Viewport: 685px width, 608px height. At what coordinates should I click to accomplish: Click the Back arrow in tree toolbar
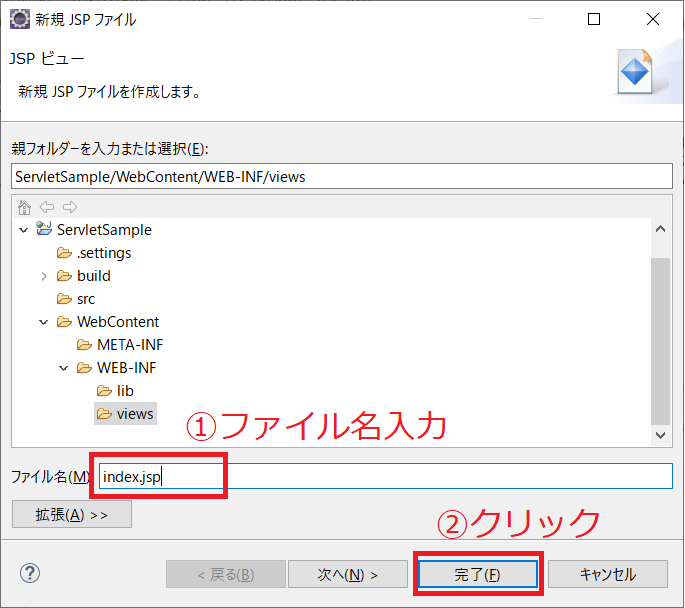tap(47, 207)
